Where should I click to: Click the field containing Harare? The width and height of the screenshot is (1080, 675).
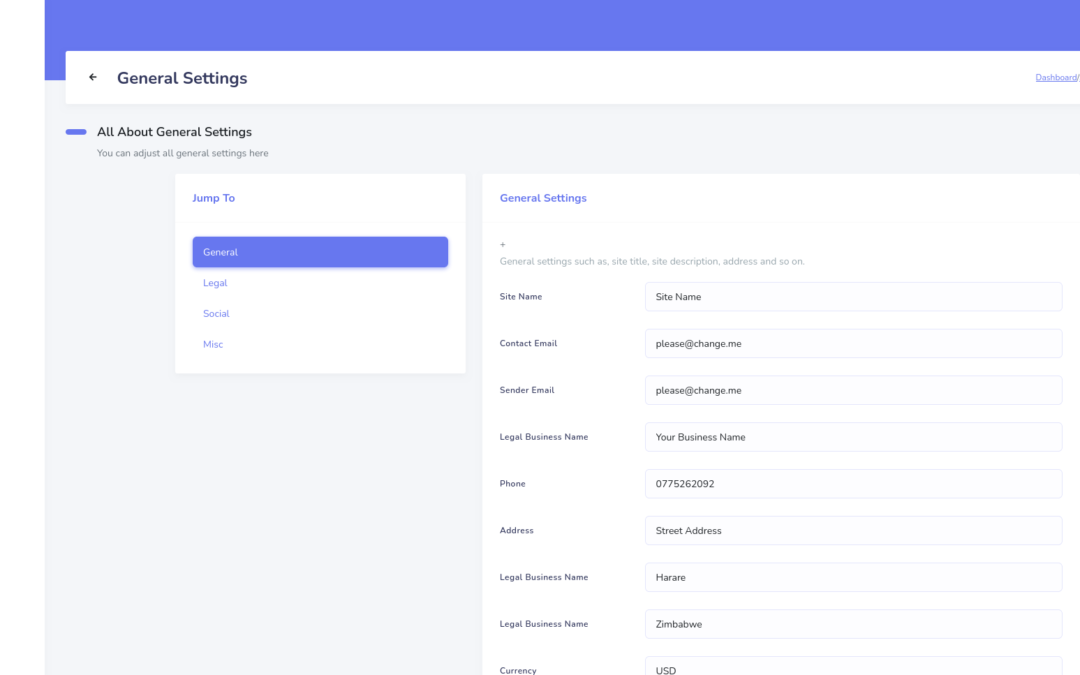pyautogui.click(x=853, y=578)
